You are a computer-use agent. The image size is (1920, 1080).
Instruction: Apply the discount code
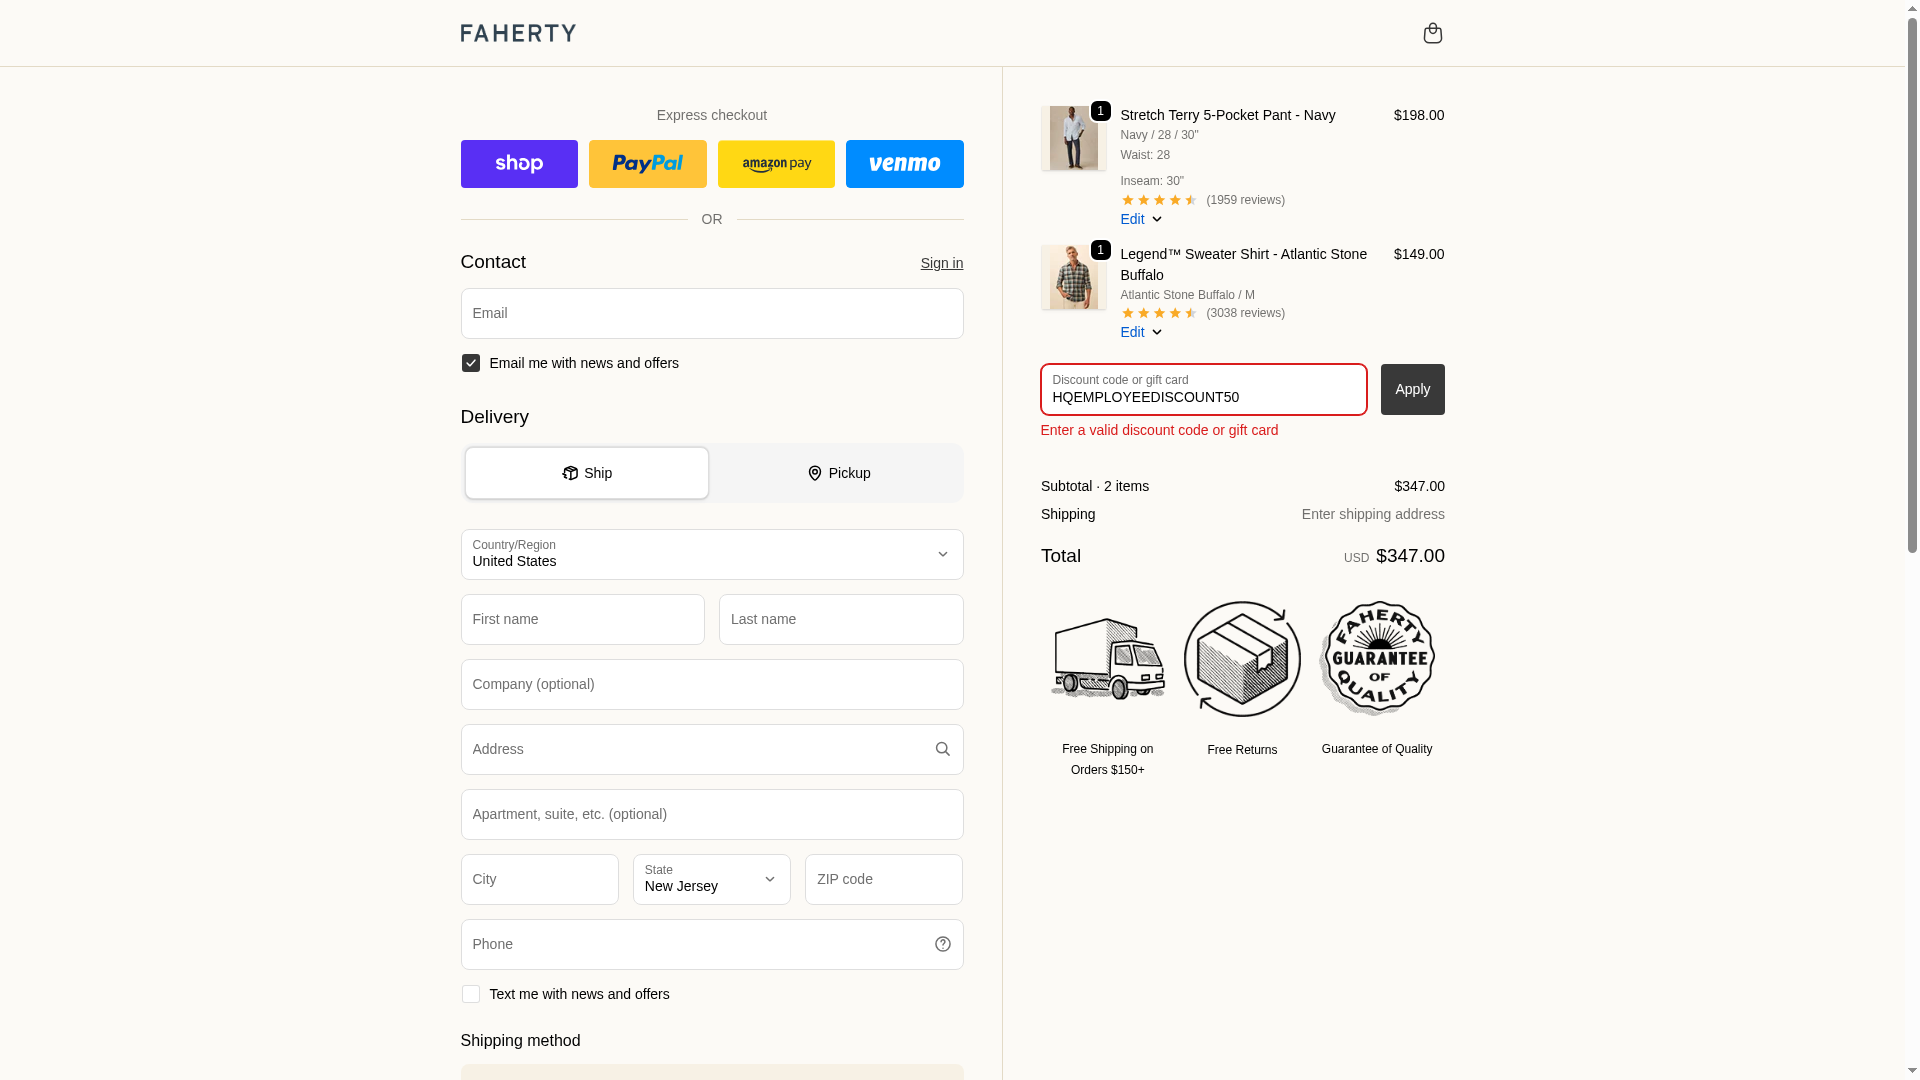tap(1413, 390)
